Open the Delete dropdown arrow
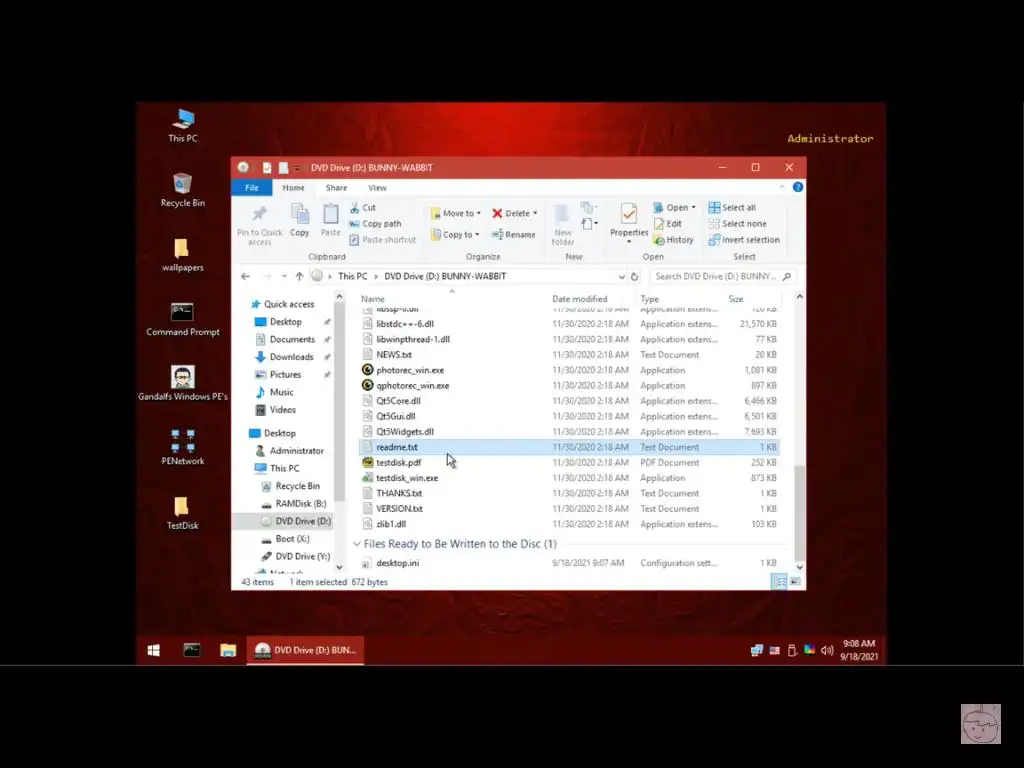 click(x=535, y=213)
